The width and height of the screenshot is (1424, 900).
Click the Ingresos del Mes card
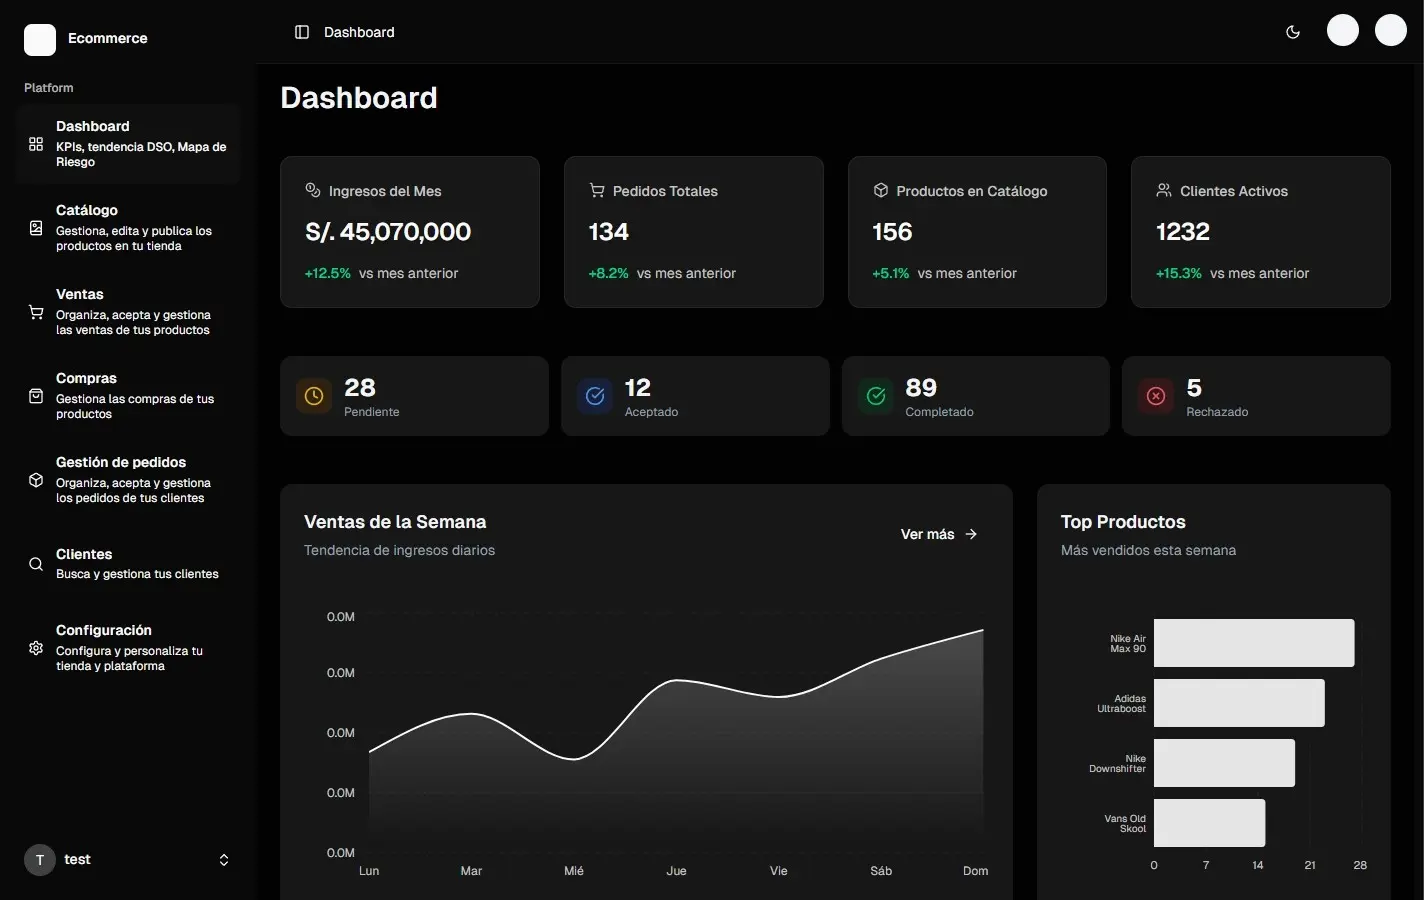coord(410,232)
